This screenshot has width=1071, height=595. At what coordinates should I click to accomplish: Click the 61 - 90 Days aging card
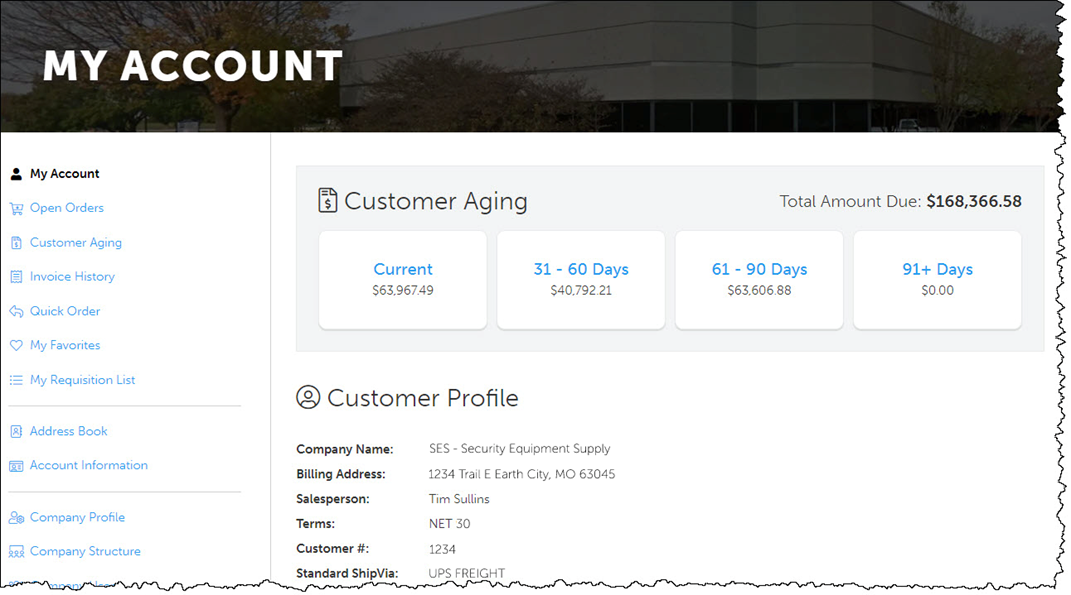(x=758, y=279)
